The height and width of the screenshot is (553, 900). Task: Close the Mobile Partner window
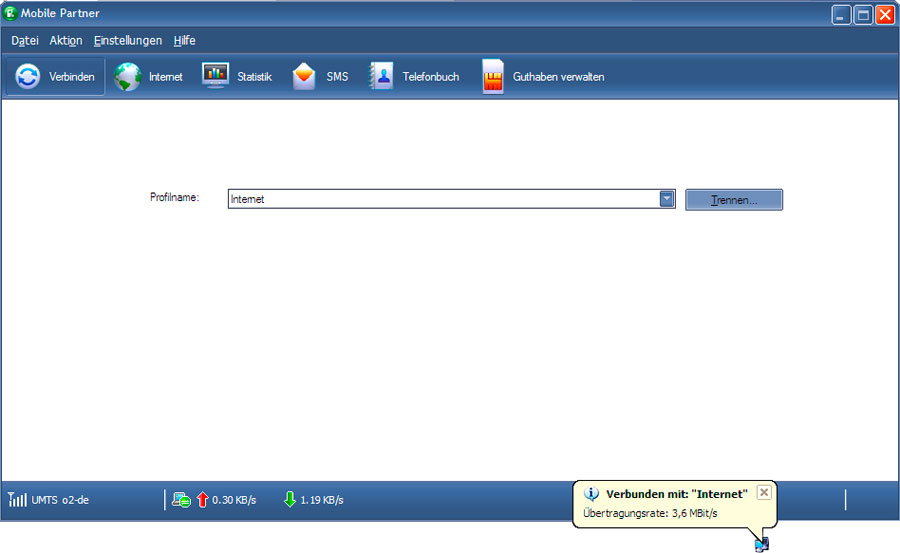885,15
